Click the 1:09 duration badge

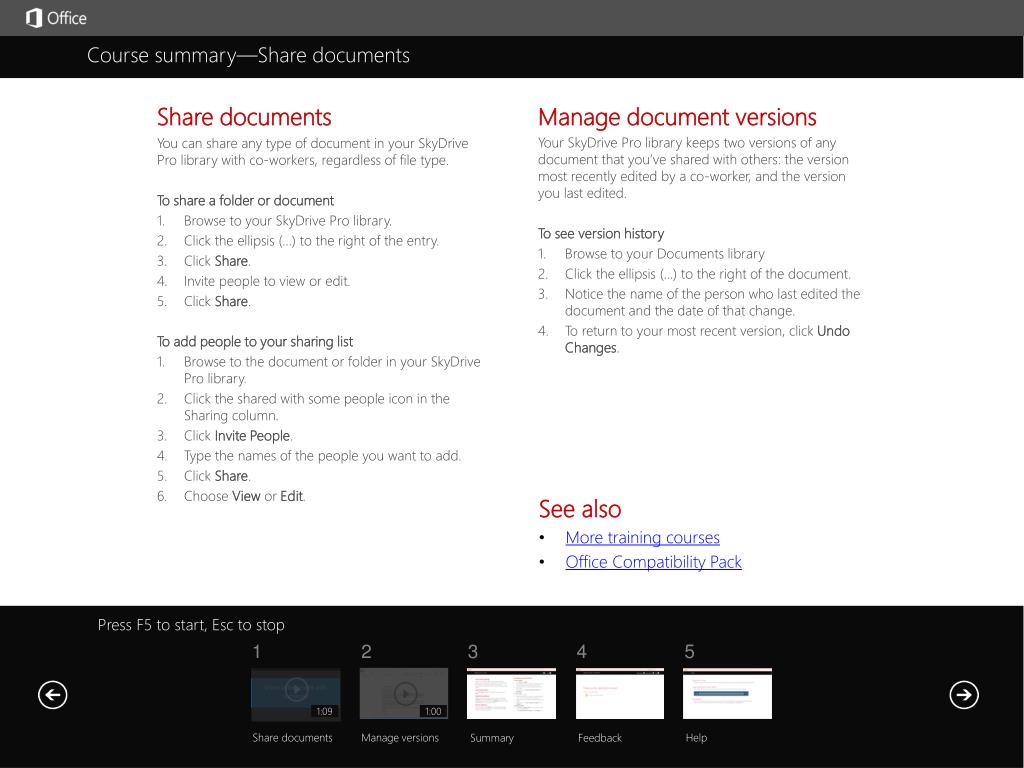325,711
